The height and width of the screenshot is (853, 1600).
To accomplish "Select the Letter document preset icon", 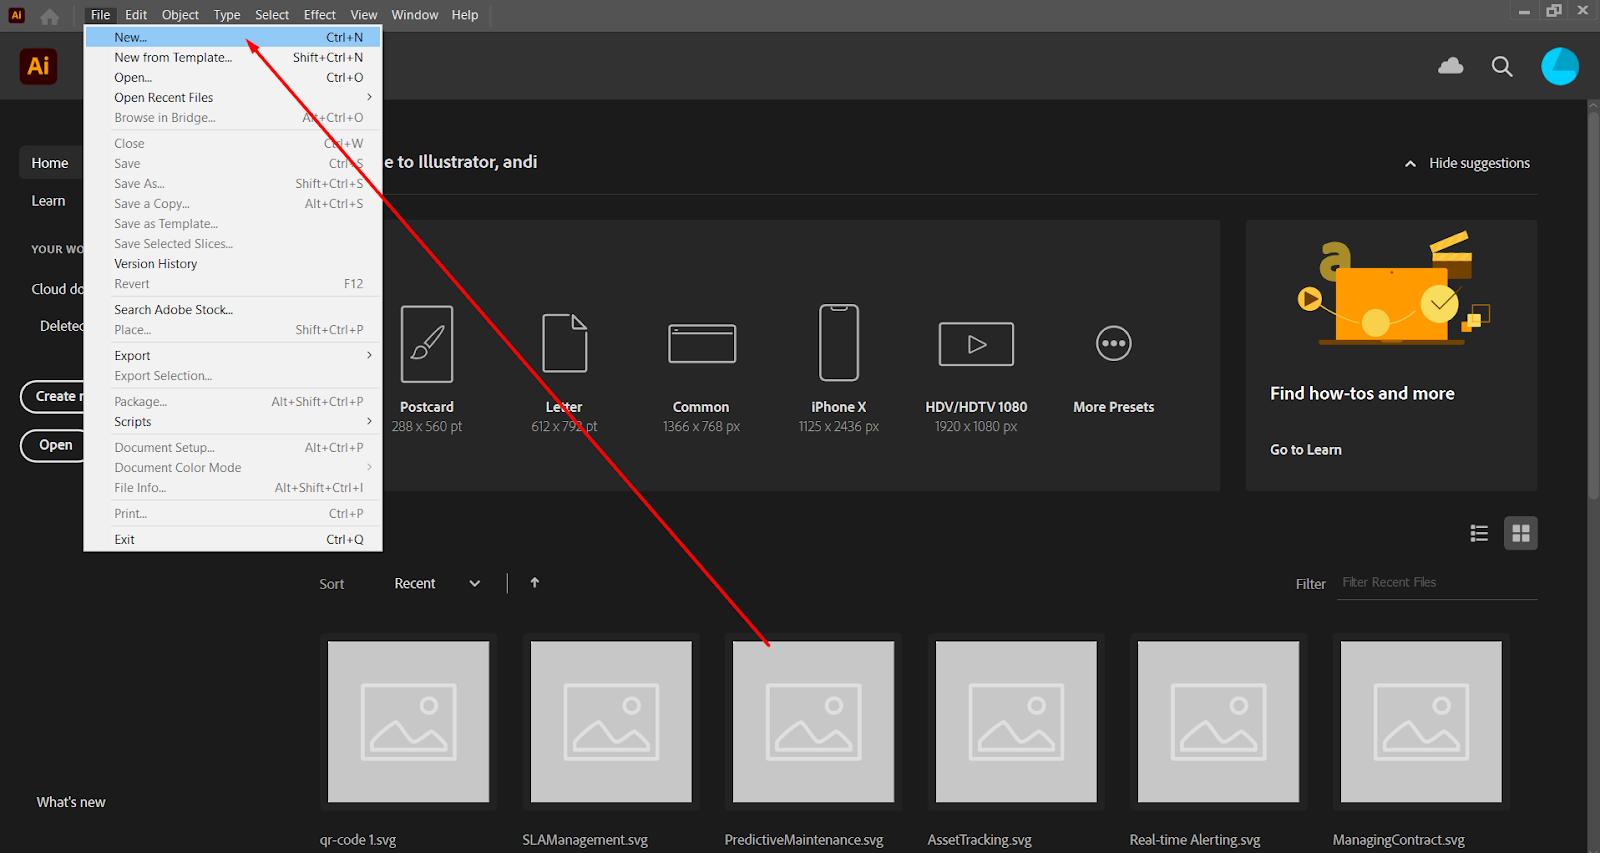I will coord(564,343).
